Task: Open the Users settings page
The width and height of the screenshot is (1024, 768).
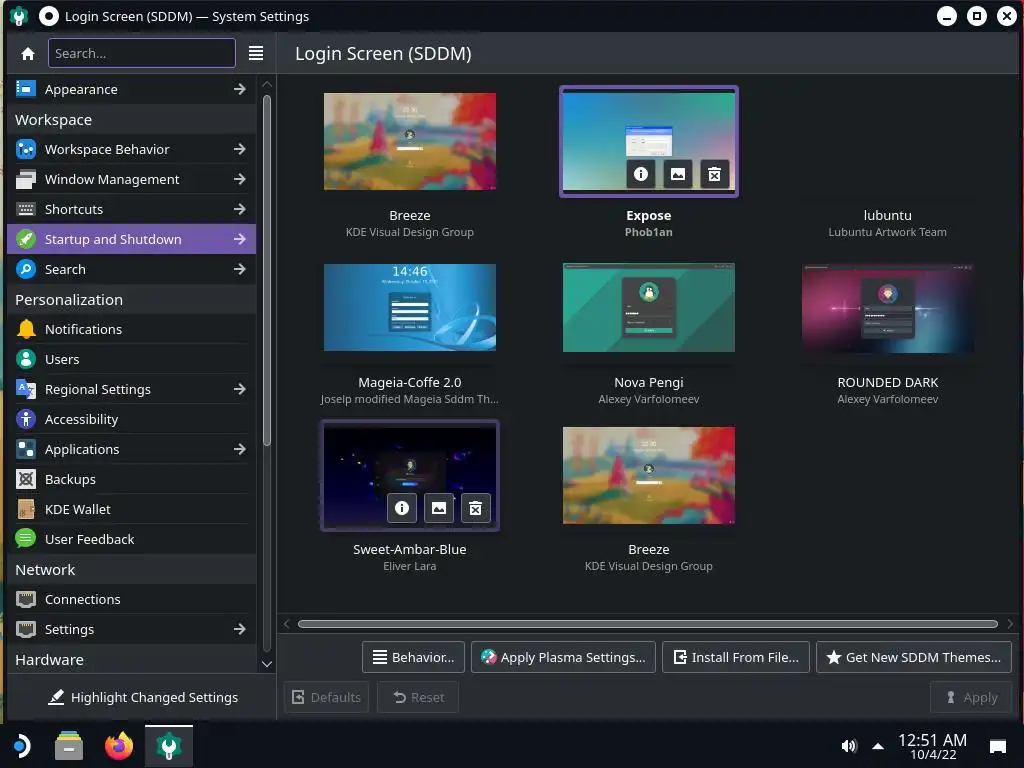Action: (x=131, y=359)
